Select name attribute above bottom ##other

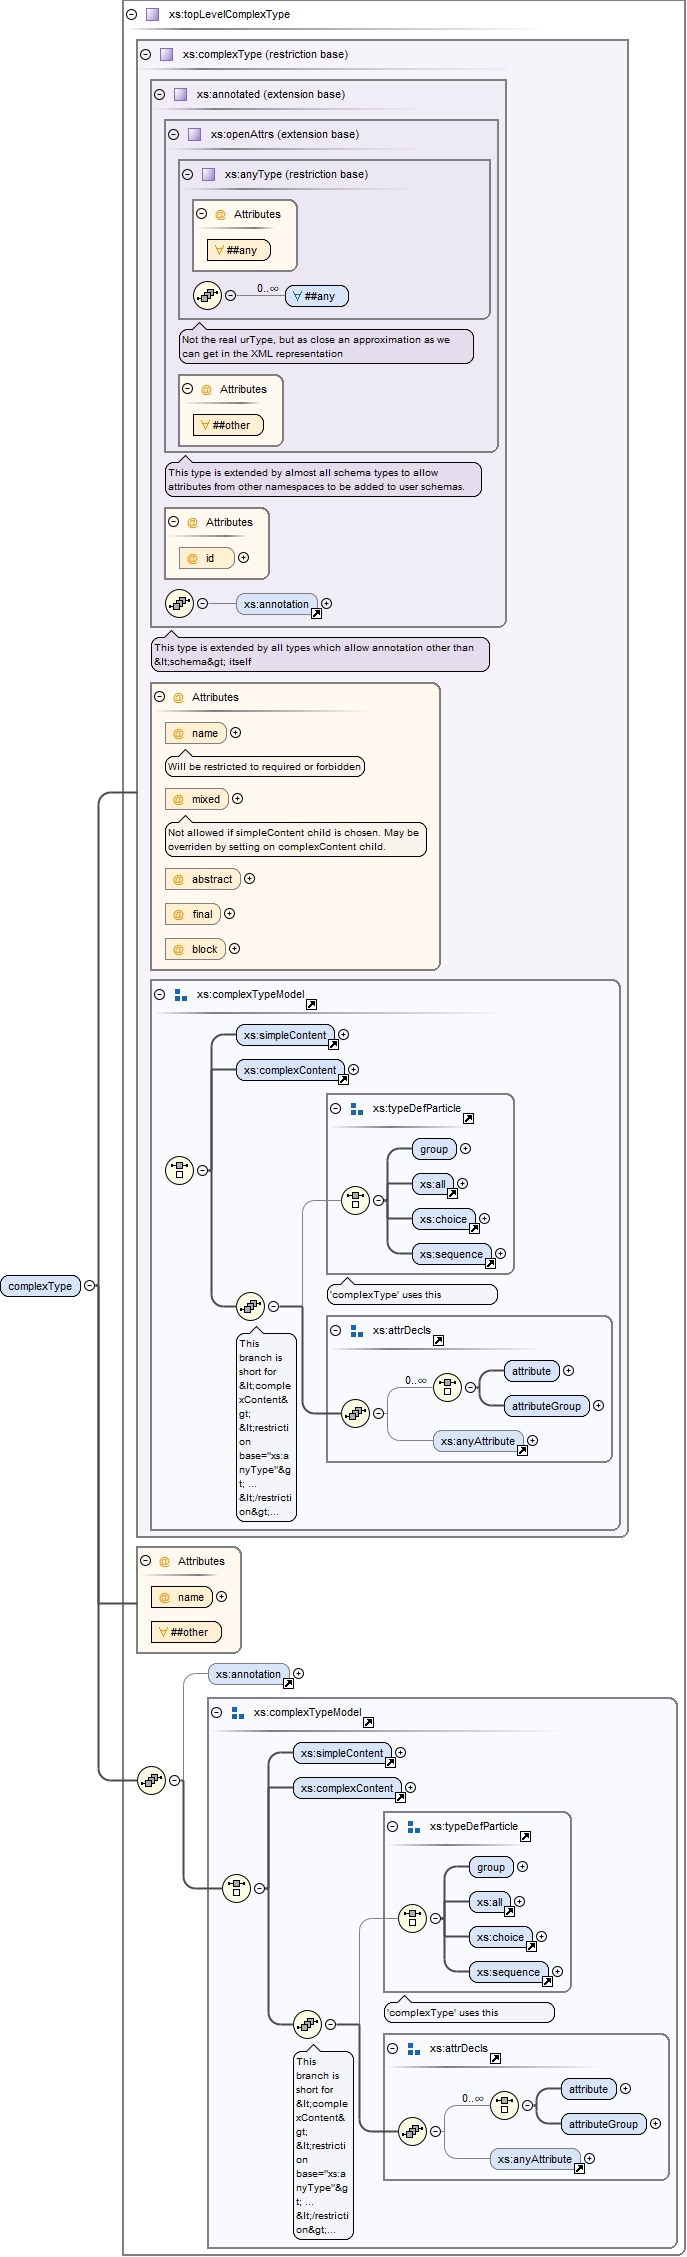point(182,1597)
